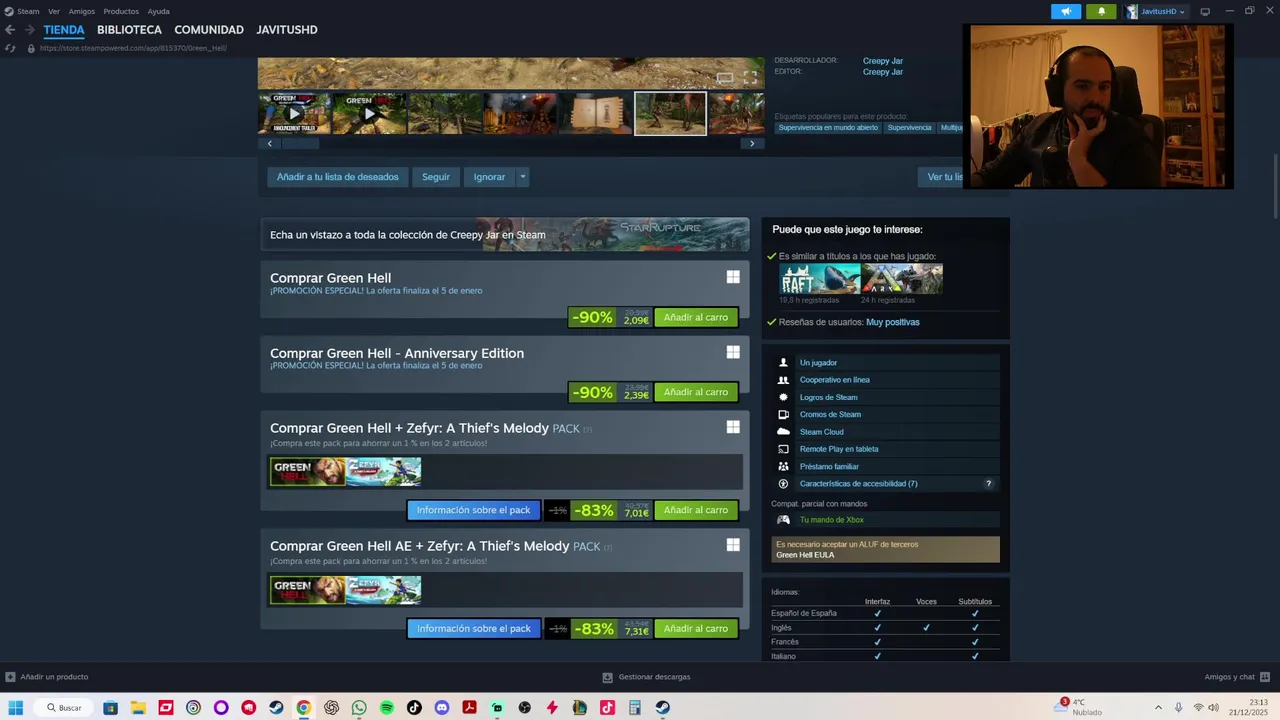
Task: Open Google Chrome from the taskbar
Action: (x=303, y=708)
